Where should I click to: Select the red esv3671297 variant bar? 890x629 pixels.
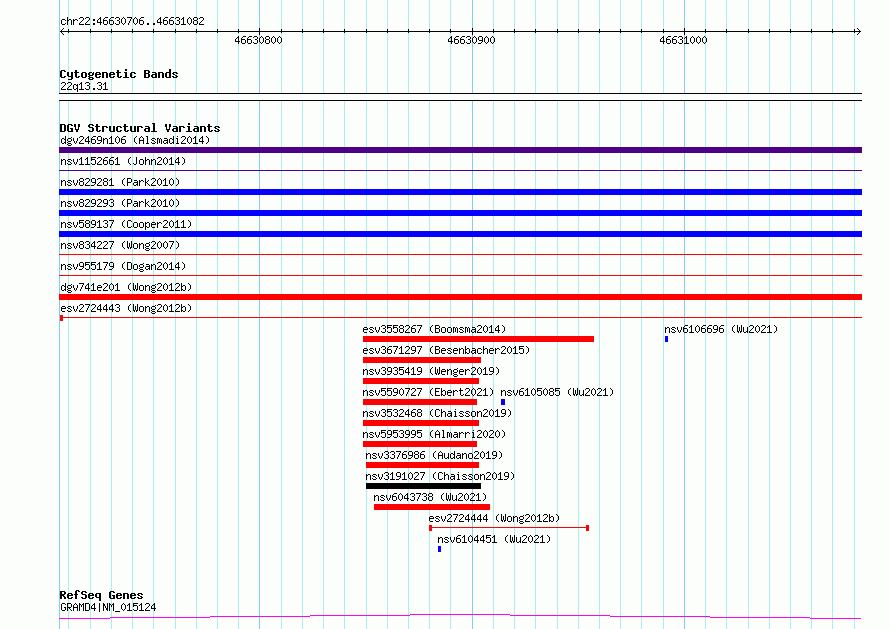(x=422, y=360)
